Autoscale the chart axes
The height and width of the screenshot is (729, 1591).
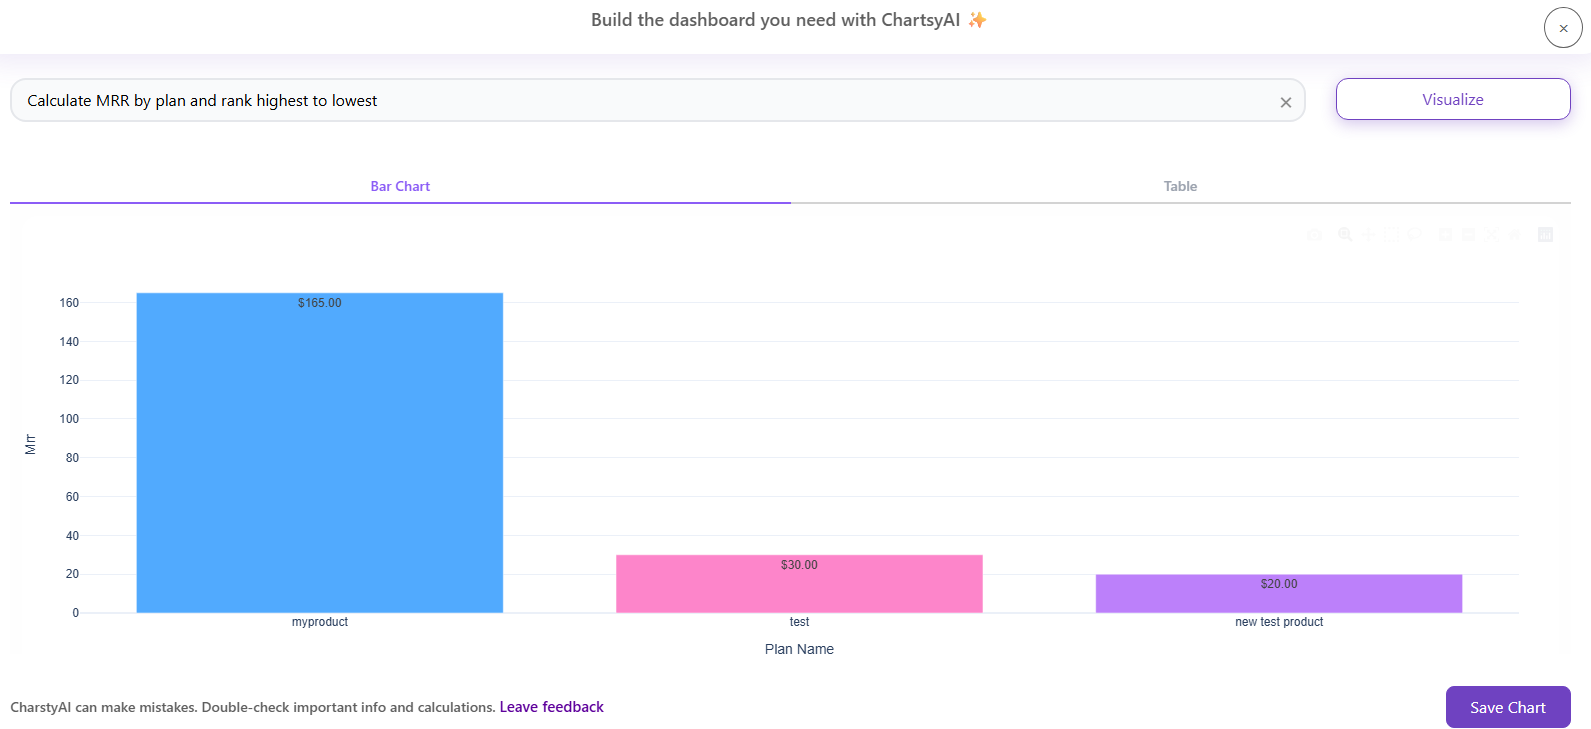point(1491,234)
